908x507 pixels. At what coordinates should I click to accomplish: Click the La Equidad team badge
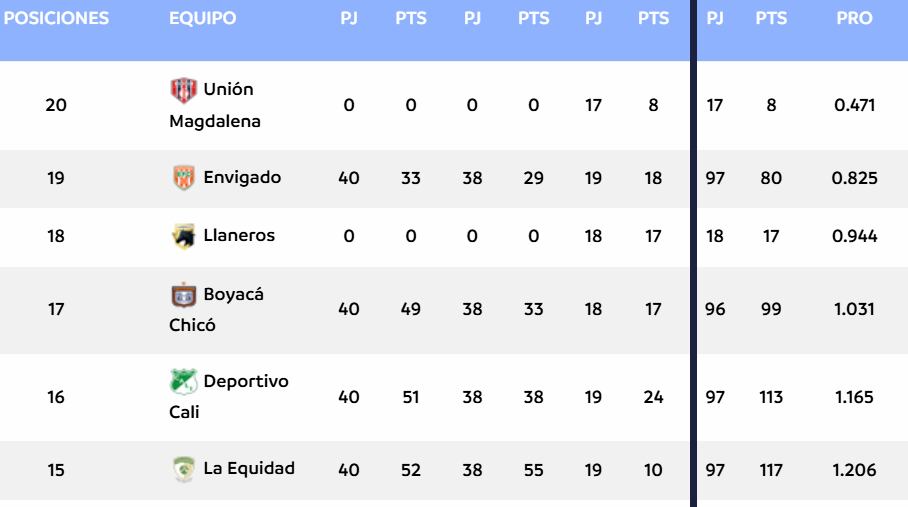[184, 468]
